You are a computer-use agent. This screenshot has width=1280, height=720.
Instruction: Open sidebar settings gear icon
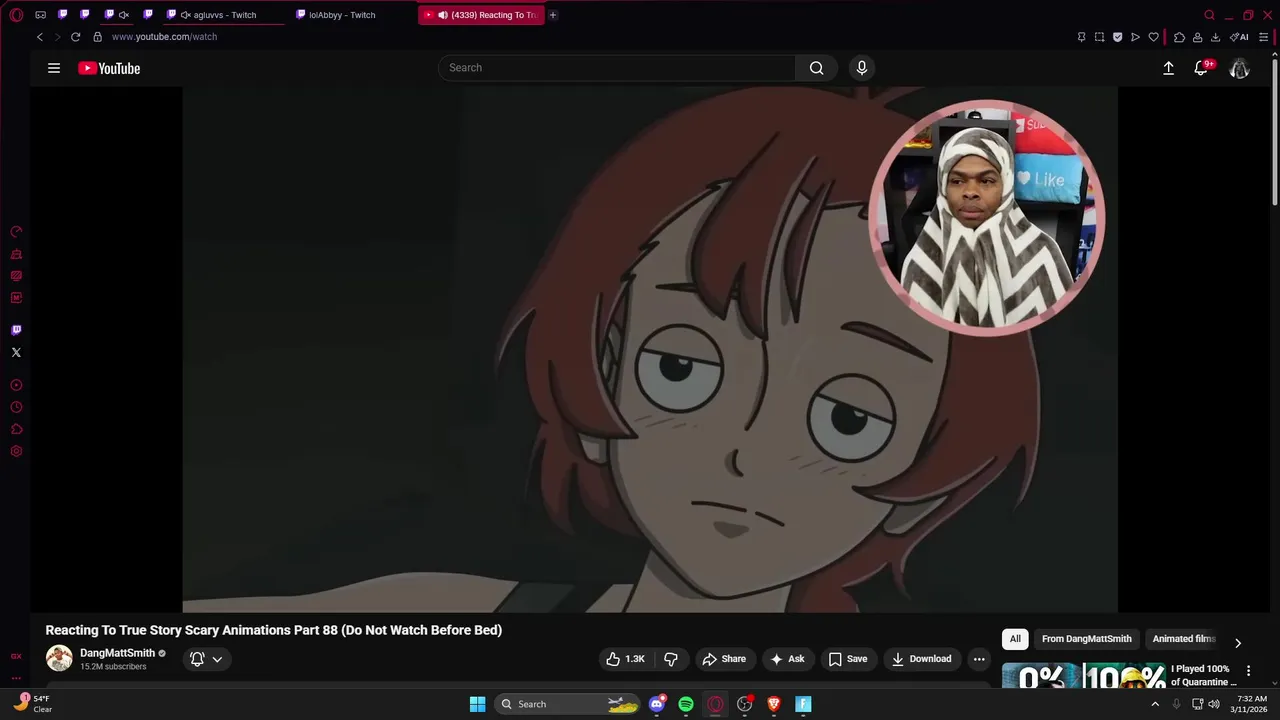click(16, 451)
